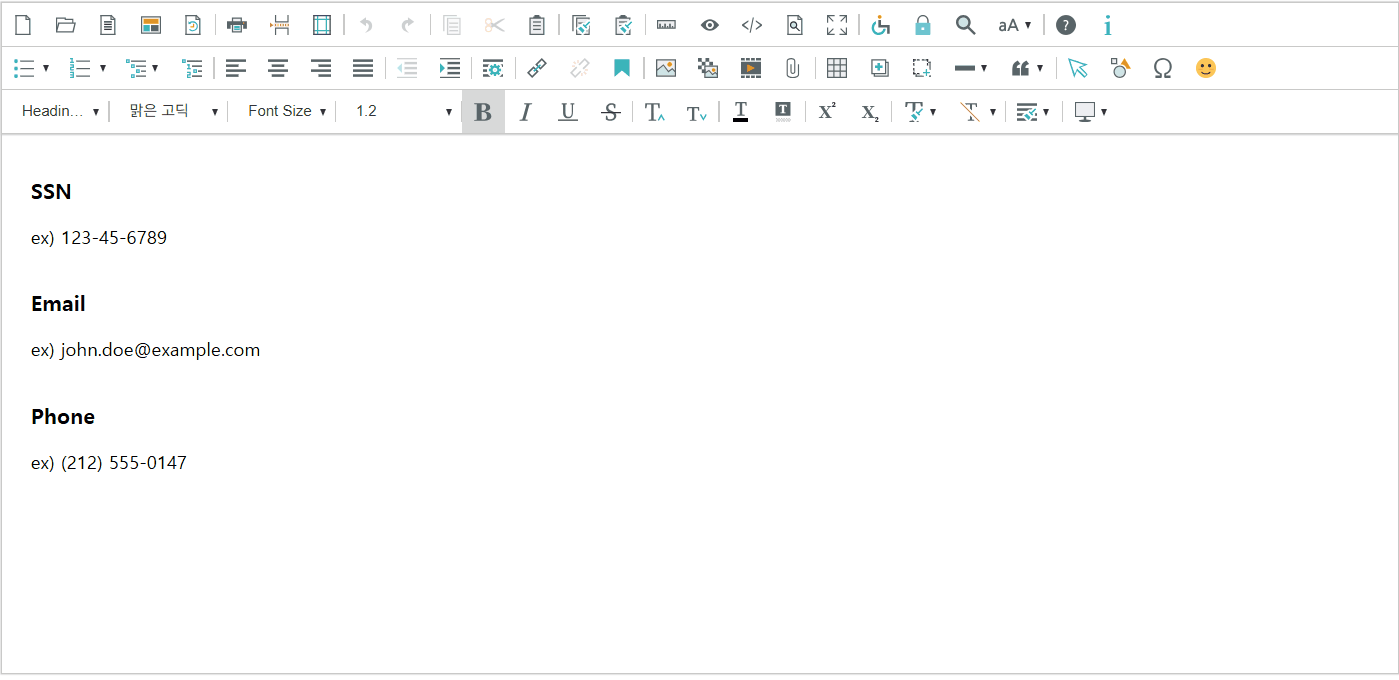Undo the last action

366,25
